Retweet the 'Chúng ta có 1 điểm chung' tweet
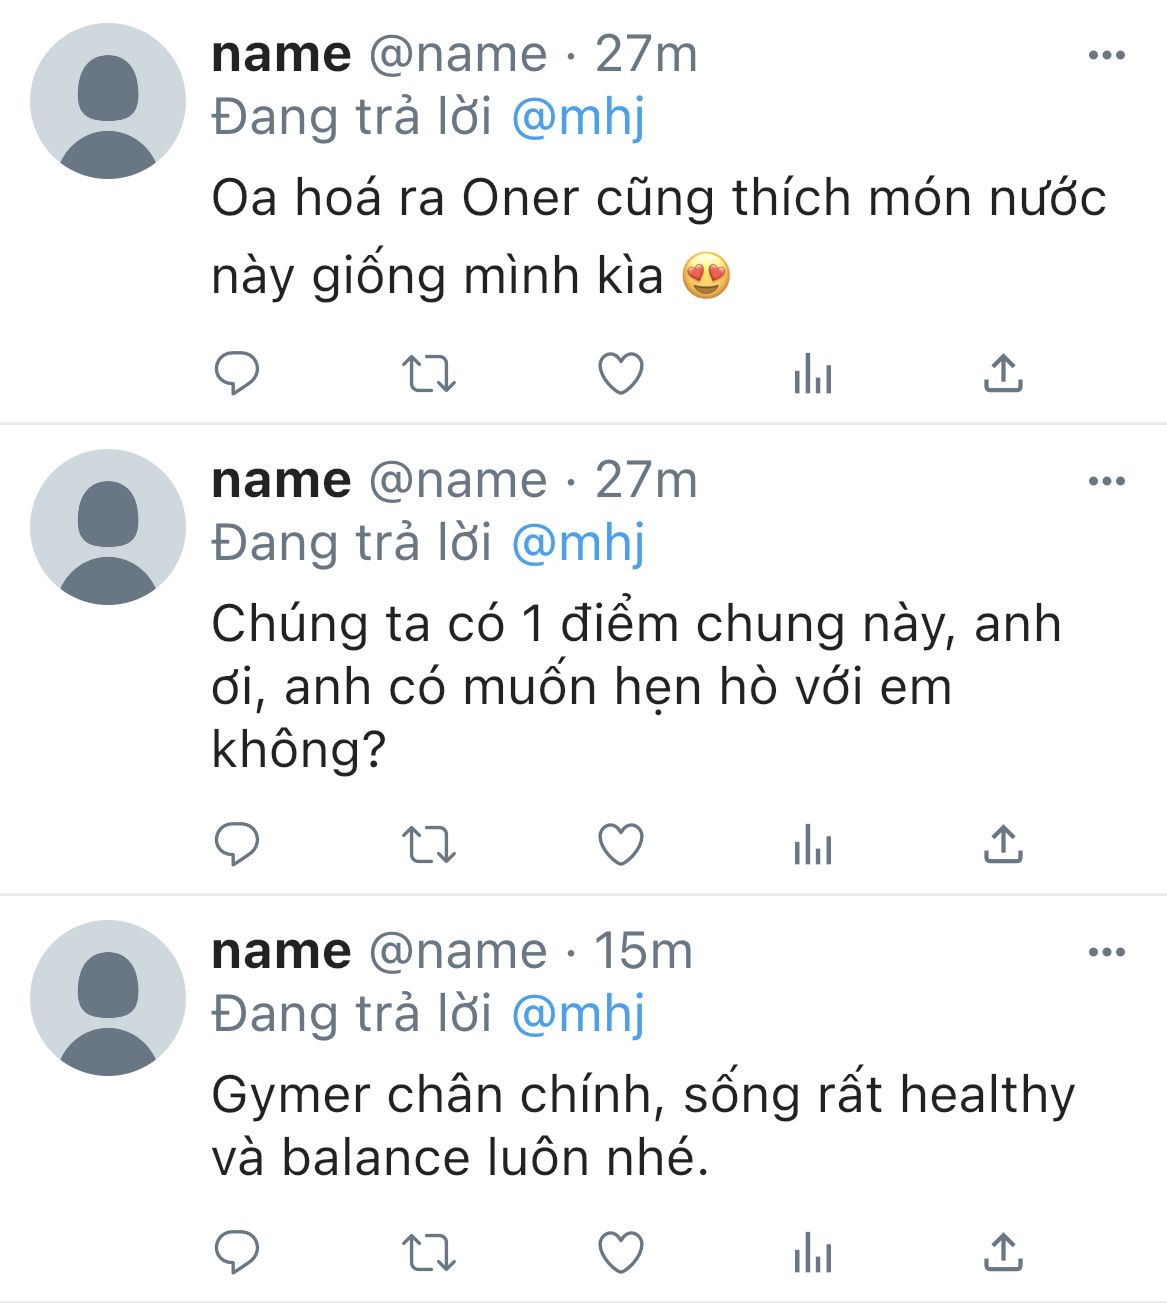The width and height of the screenshot is (1167, 1303). (428, 845)
